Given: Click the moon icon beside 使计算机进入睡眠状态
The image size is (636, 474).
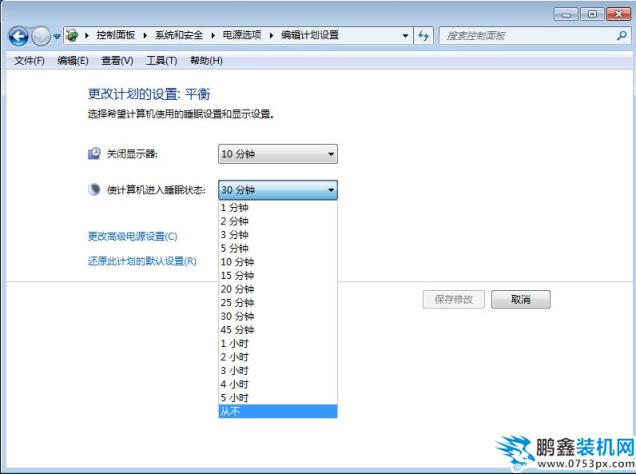Looking at the screenshot, I should pyautogui.click(x=94, y=189).
